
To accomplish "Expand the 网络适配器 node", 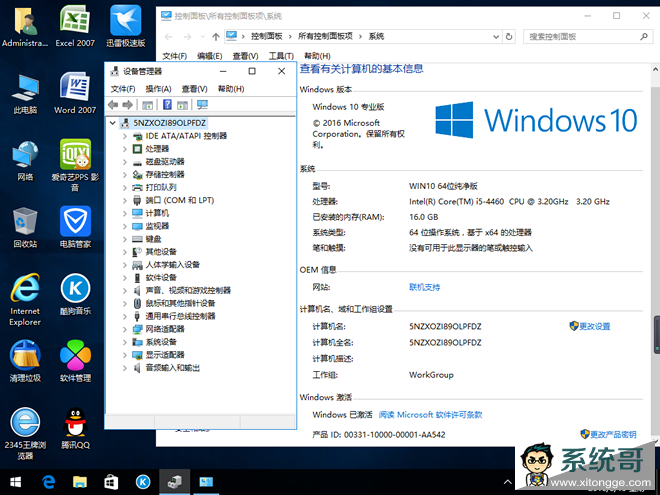I will click(125, 329).
